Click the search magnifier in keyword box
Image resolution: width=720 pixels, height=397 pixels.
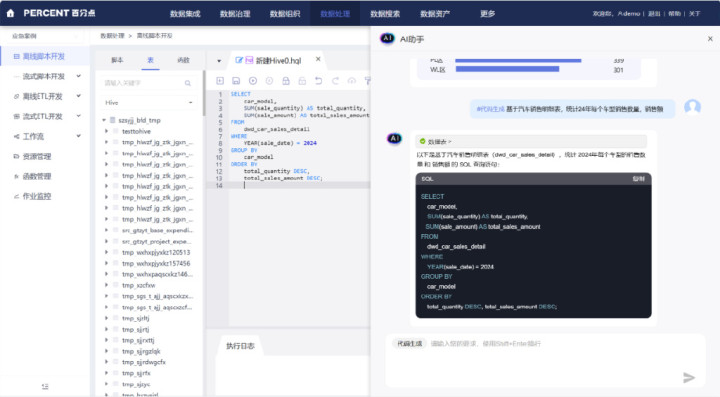coord(188,83)
